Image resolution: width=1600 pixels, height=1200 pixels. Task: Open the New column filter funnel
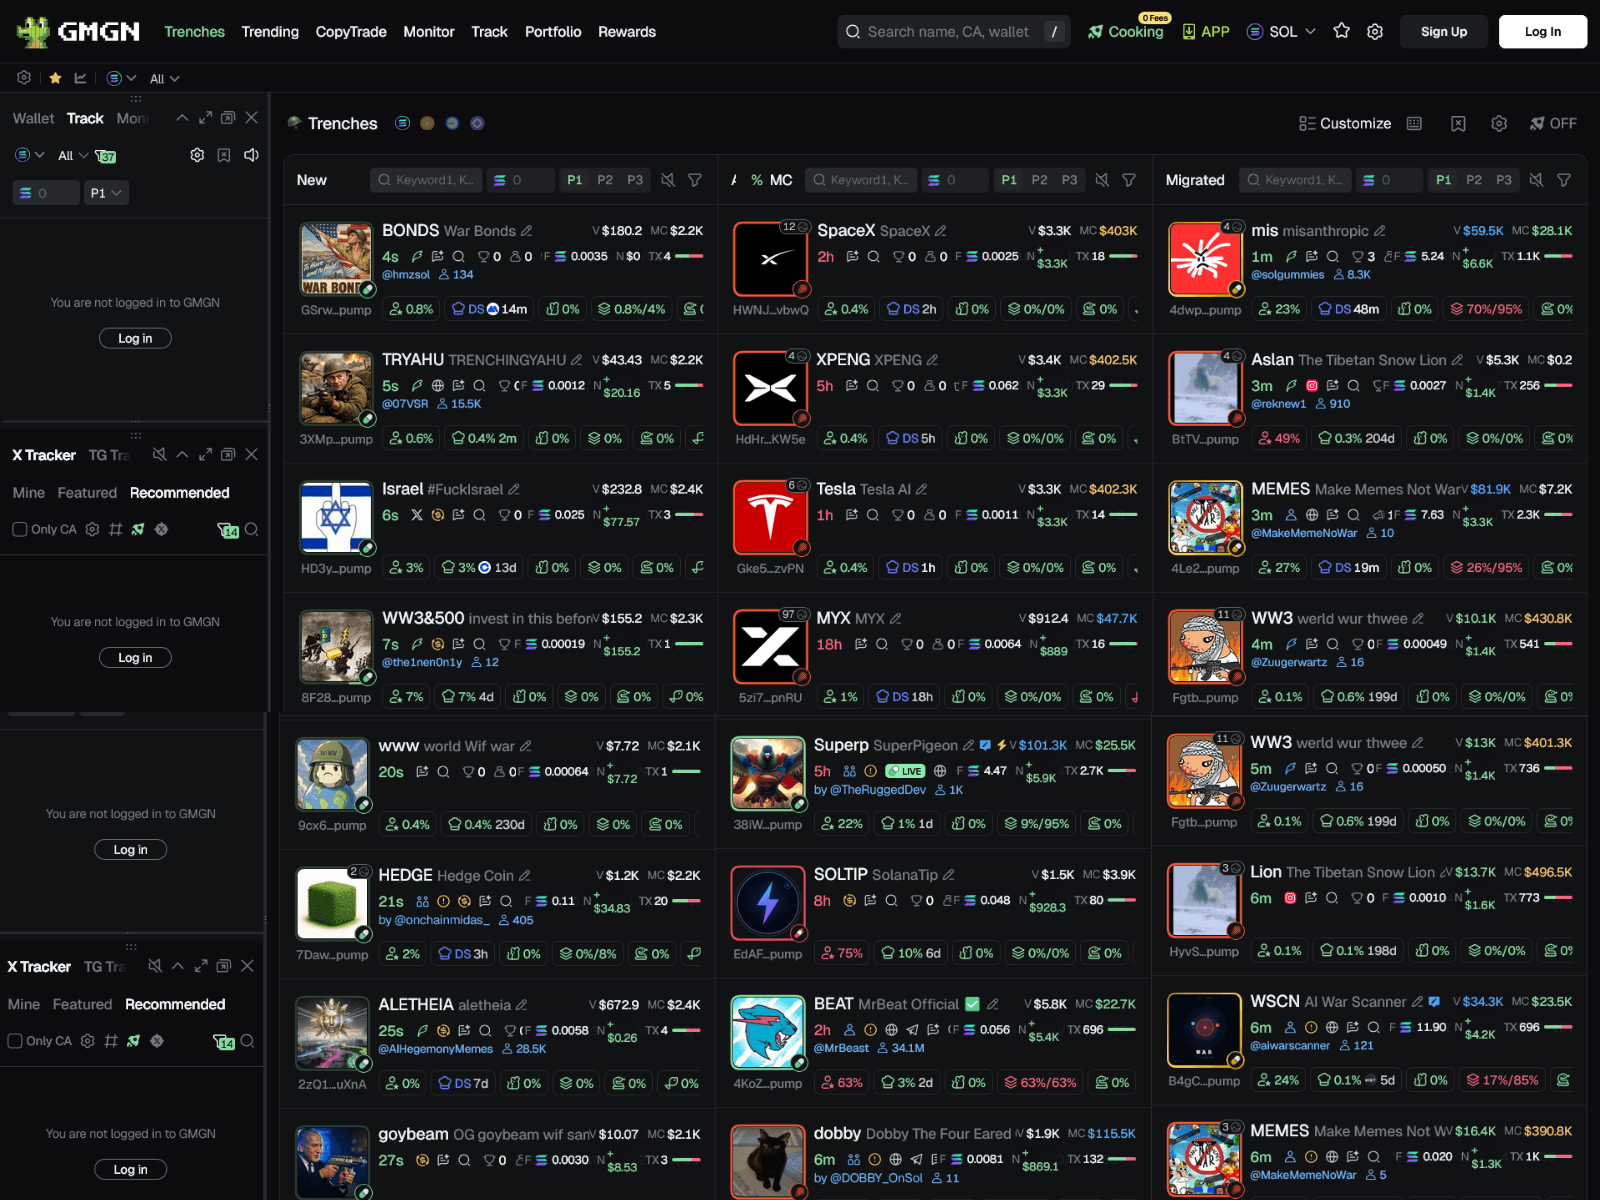coord(695,180)
